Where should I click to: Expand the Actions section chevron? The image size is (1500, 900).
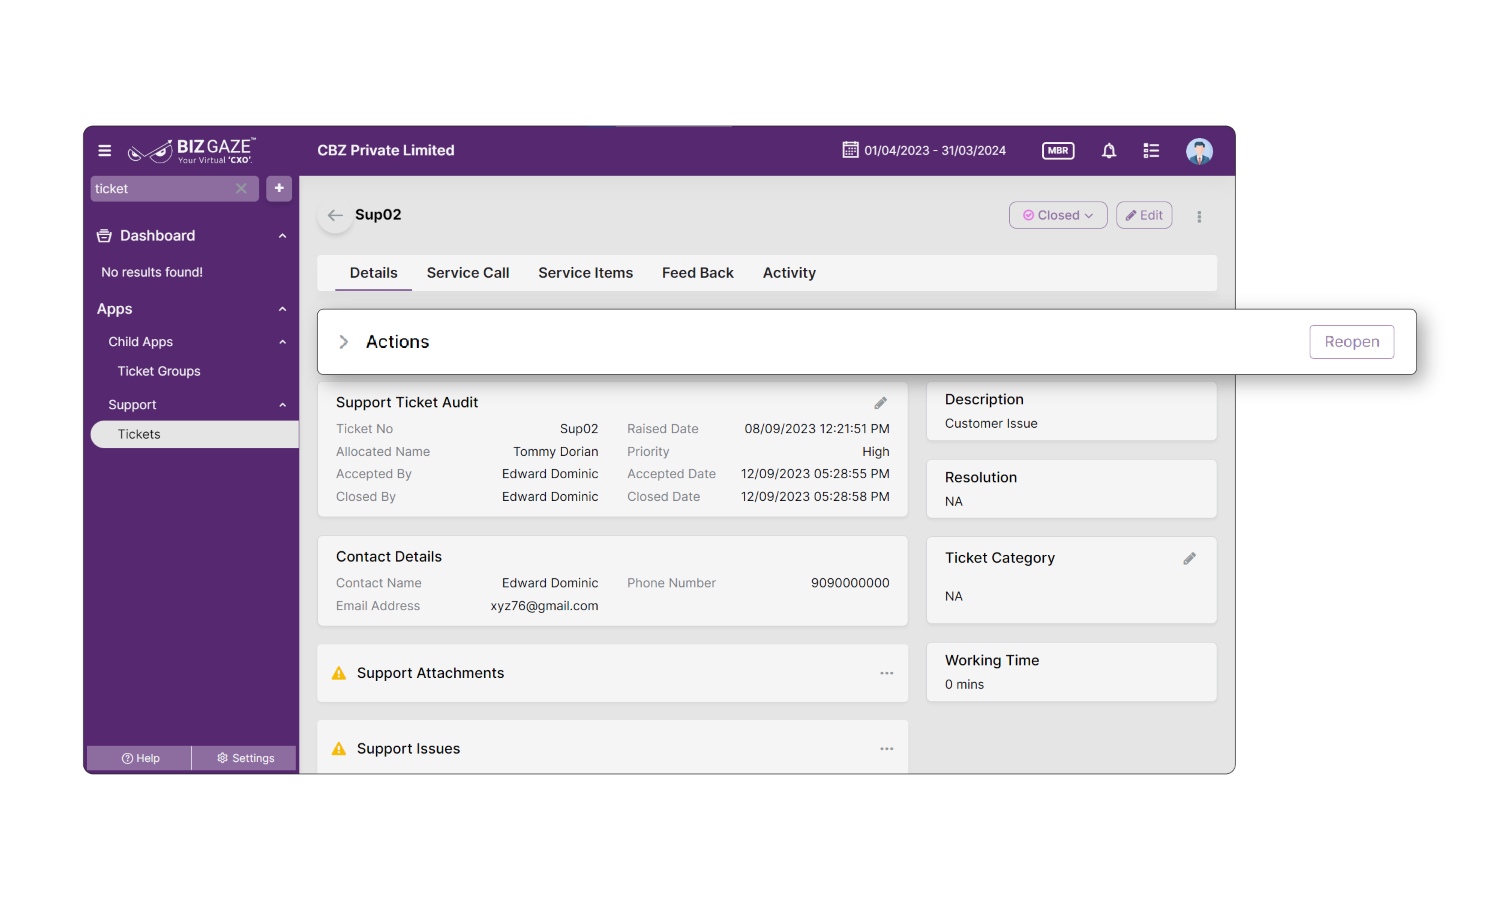(344, 342)
